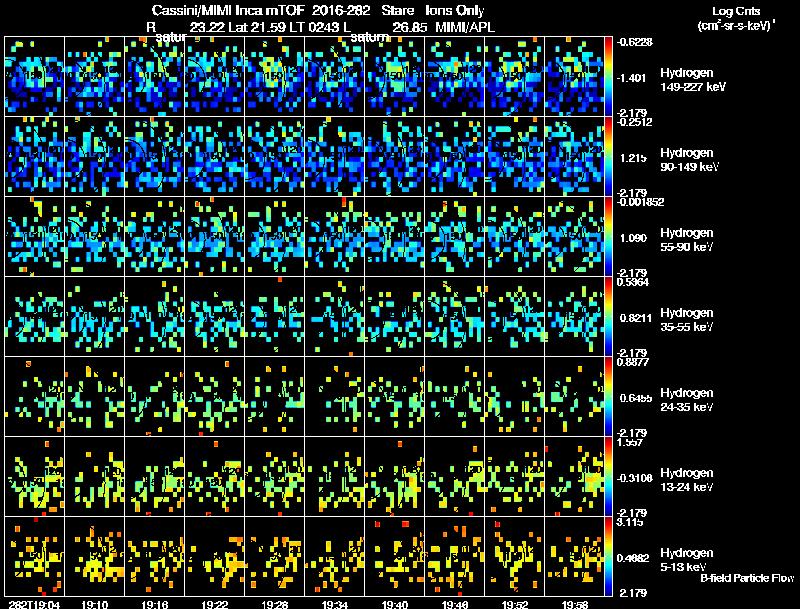Click the Hydrogen 90-149 keV color scale bar
The width and height of the screenshot is (800, 609).
click(608, 157)
